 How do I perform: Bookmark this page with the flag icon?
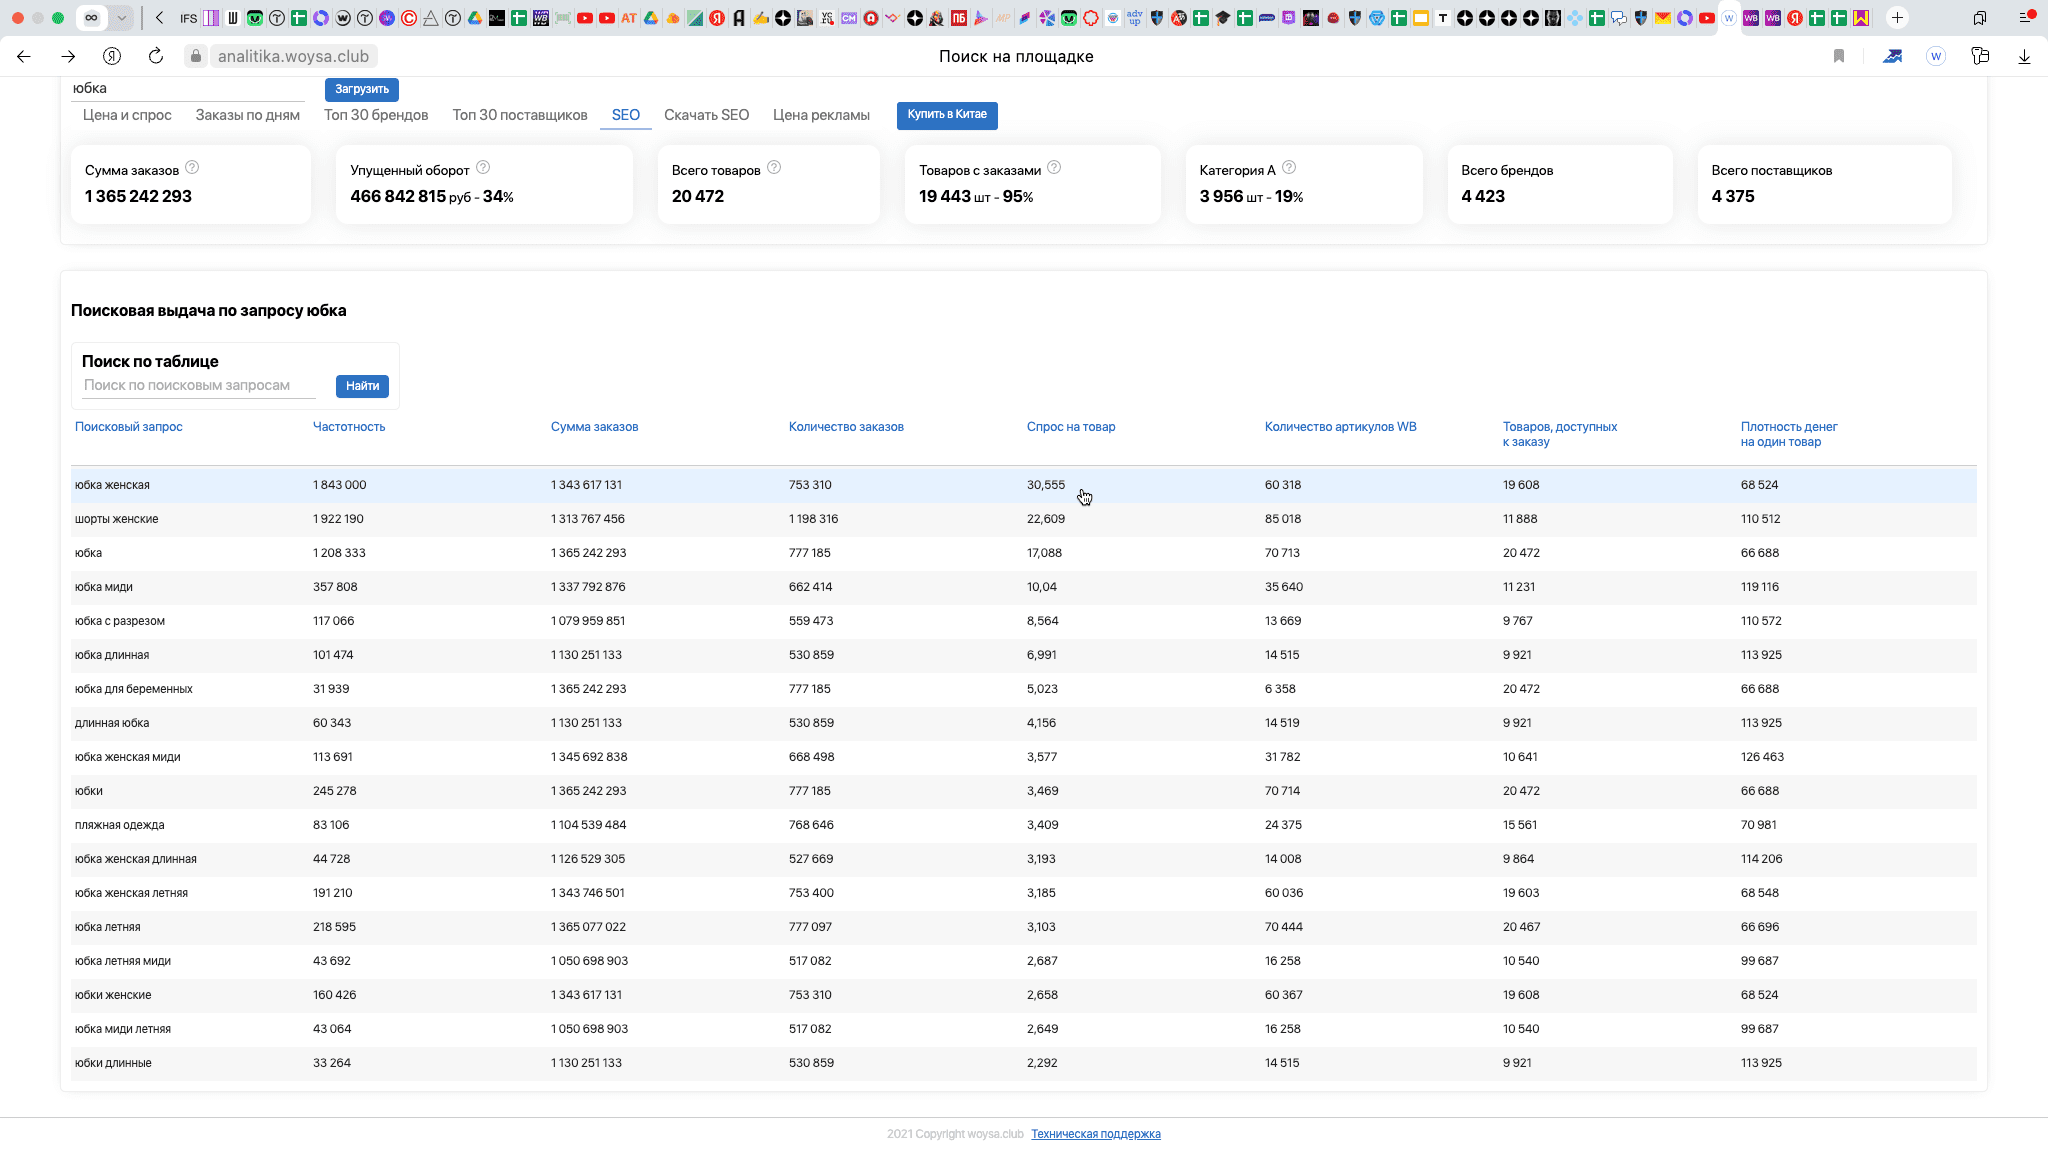coord(1839,56)
